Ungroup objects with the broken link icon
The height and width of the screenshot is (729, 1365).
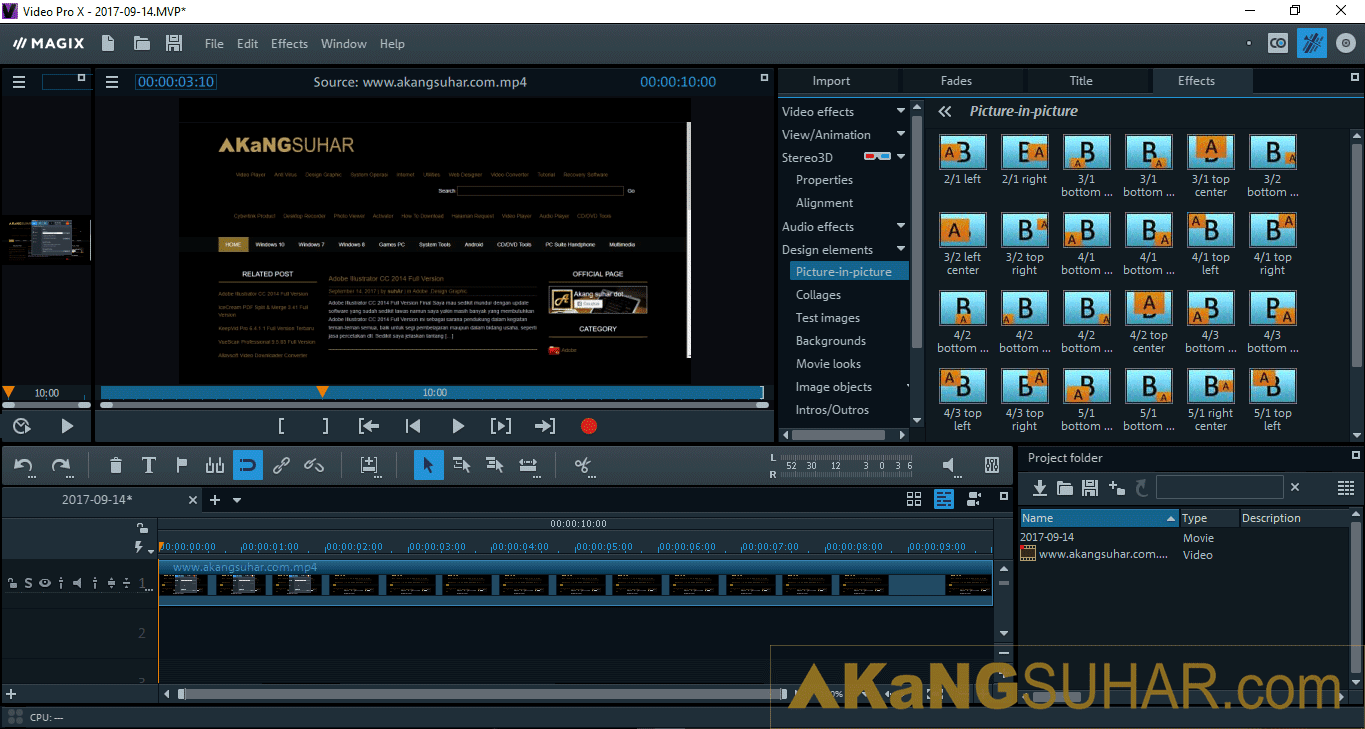(314, 465)
